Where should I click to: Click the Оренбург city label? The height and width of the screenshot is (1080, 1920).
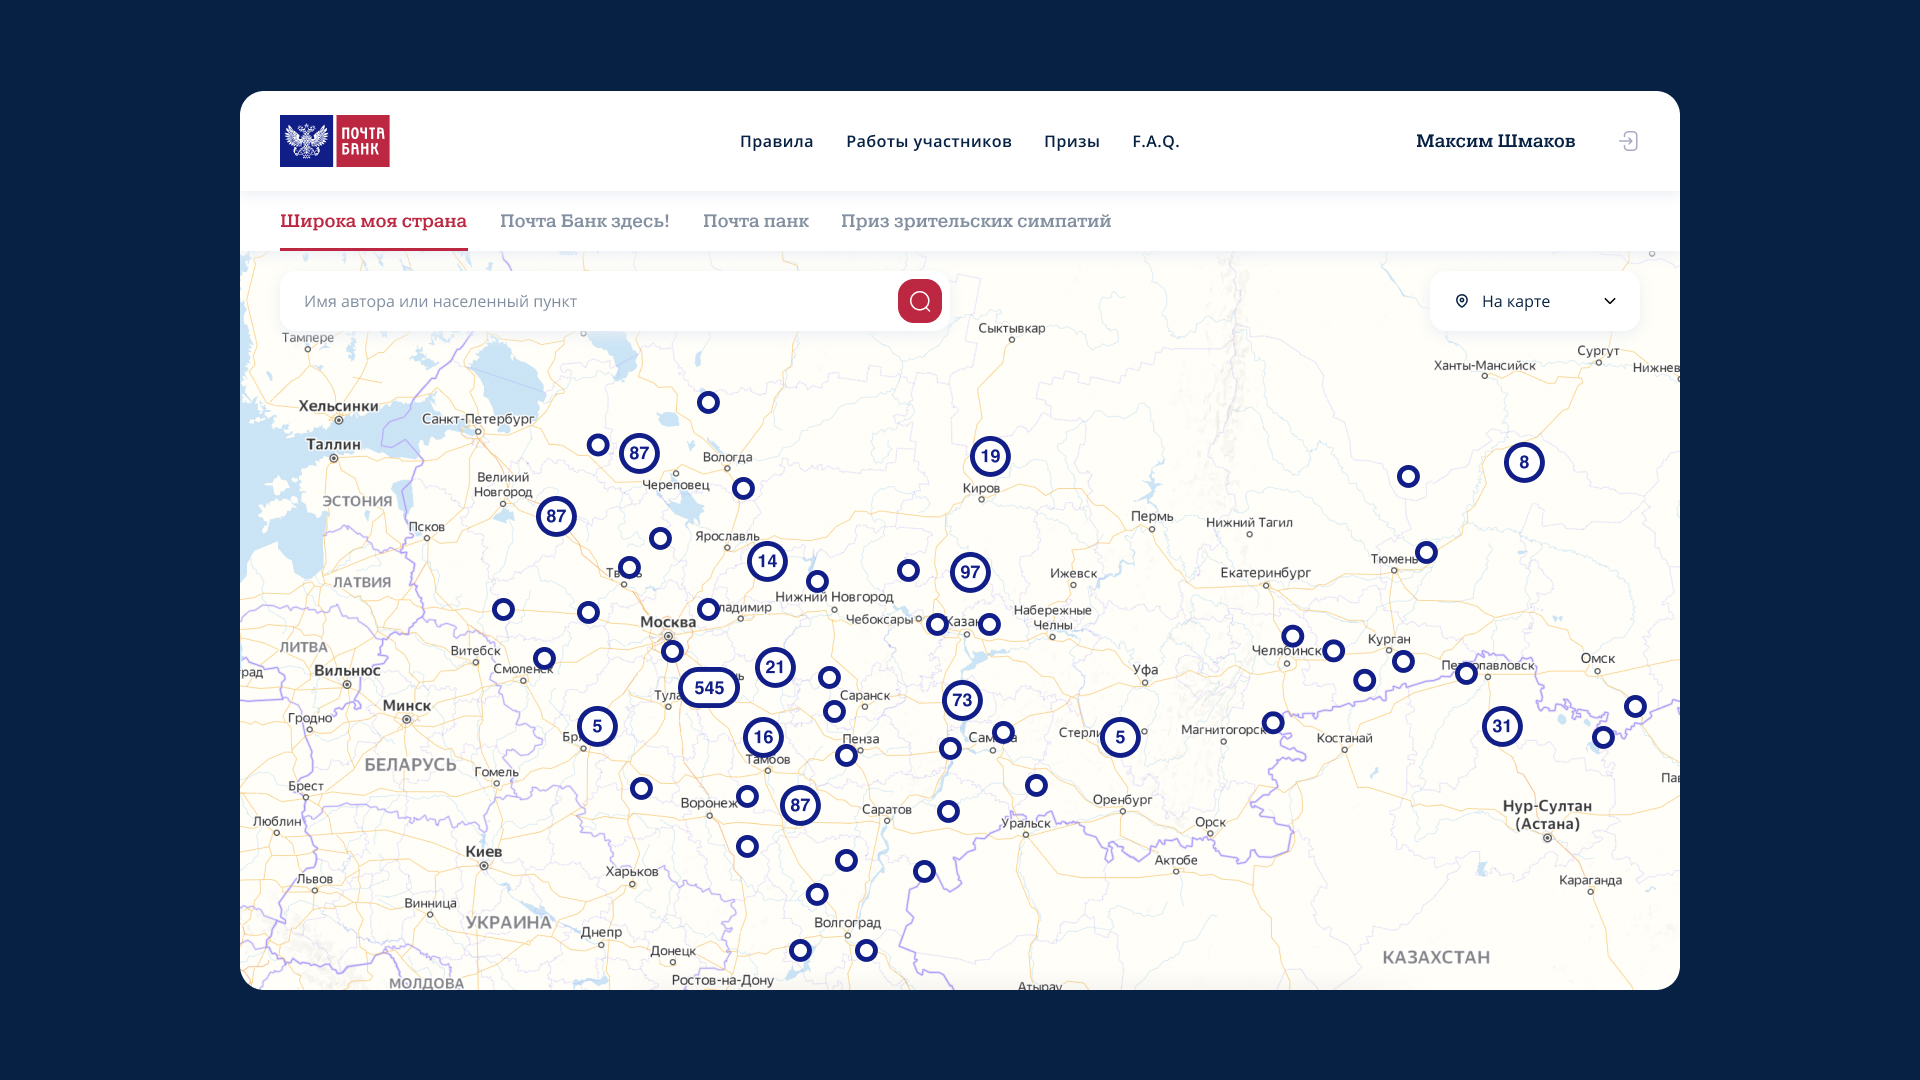[x=1123, y=800]
